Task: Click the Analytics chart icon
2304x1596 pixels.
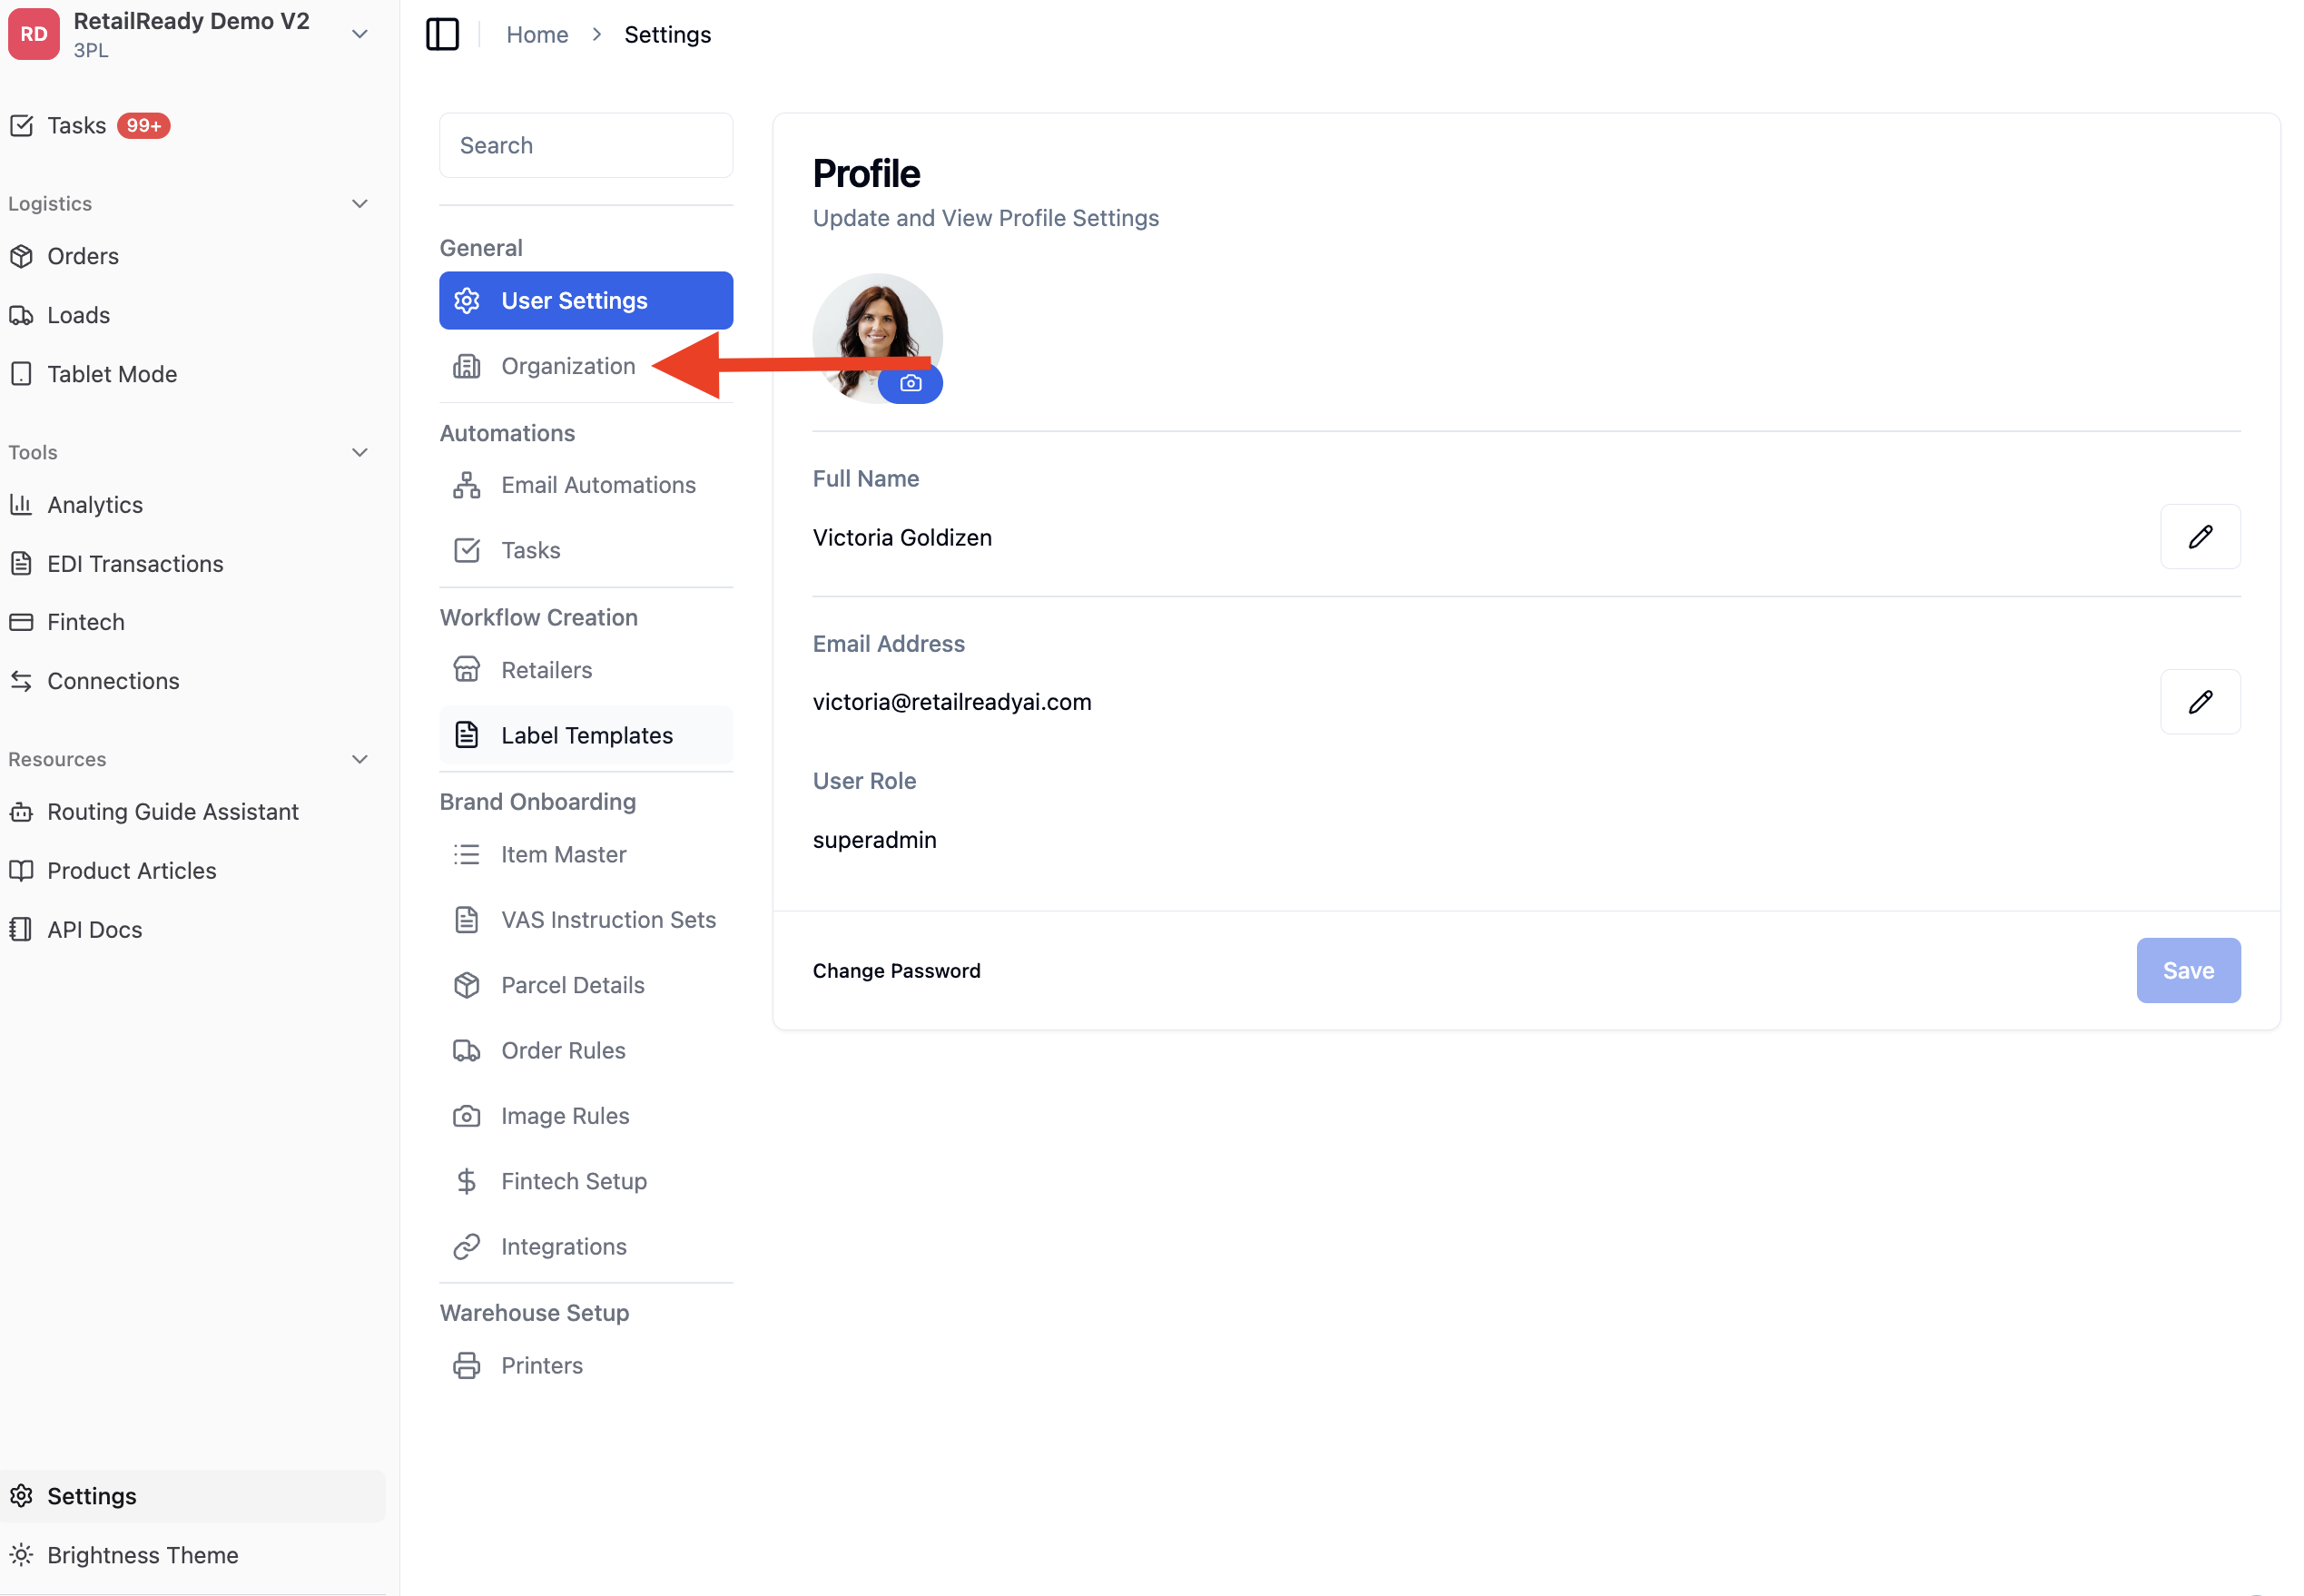Action: 21,505
